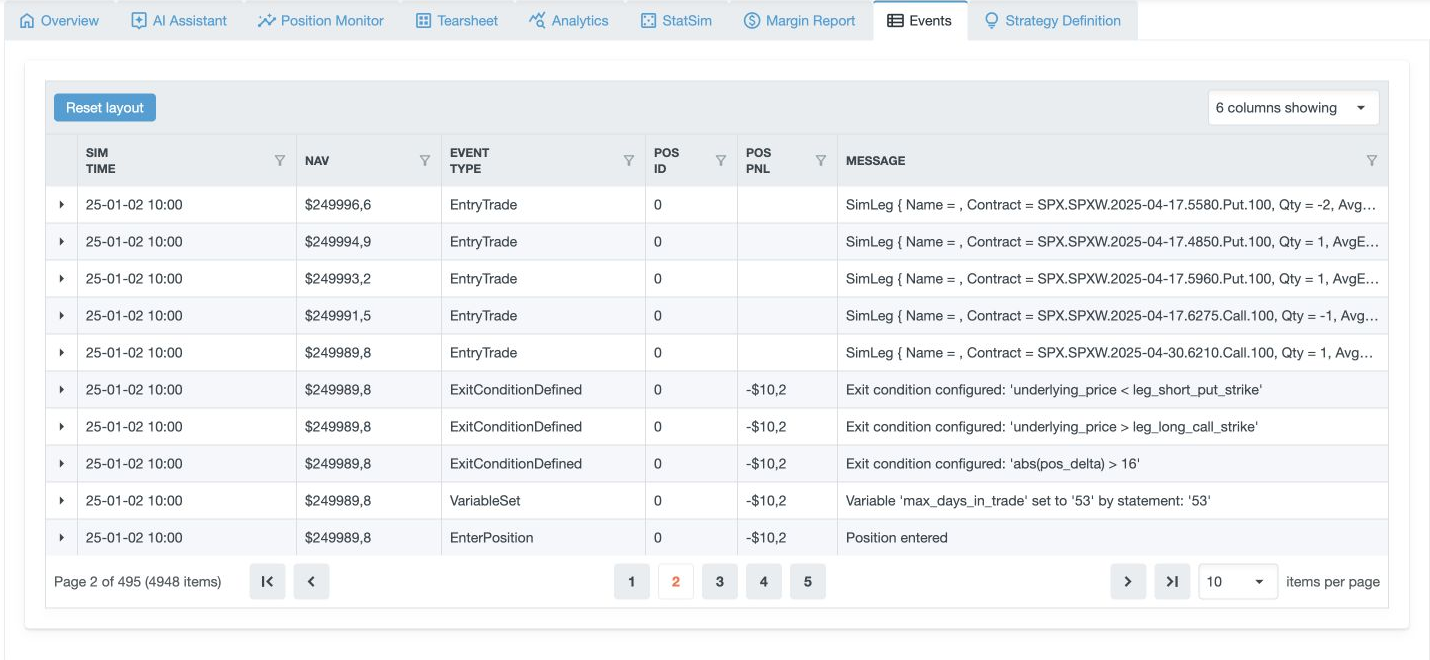The height and width of the screenshot is (660, 1430).
Task: Open EVENT TYPE column filter
Action: click(629, 160)
